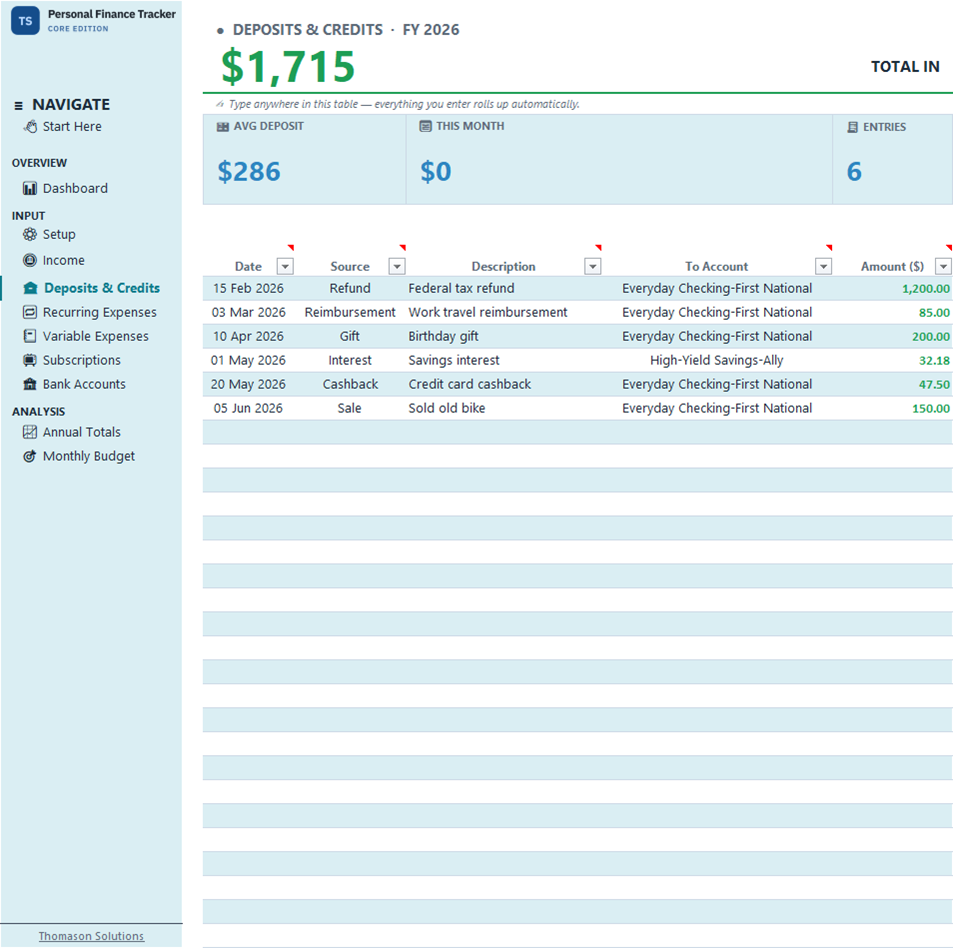Follow the Thomason Solutions link
The width and height of the screenshot is (953, 948).
coord(91,936)
